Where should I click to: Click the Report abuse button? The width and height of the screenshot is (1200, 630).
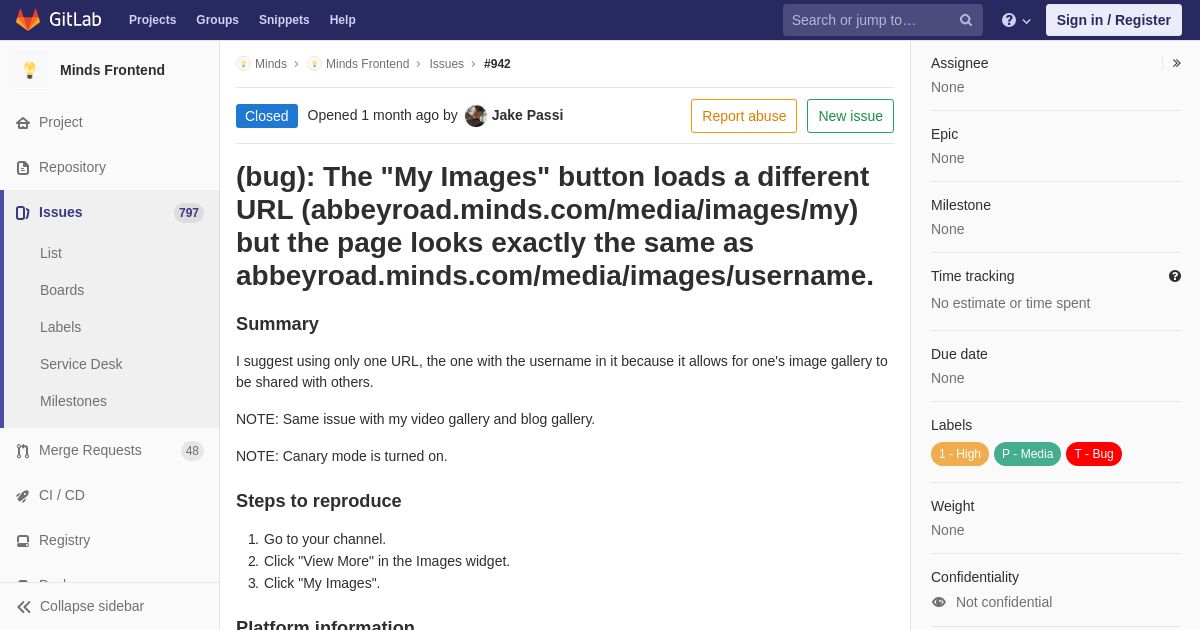[x=744, y=116]
